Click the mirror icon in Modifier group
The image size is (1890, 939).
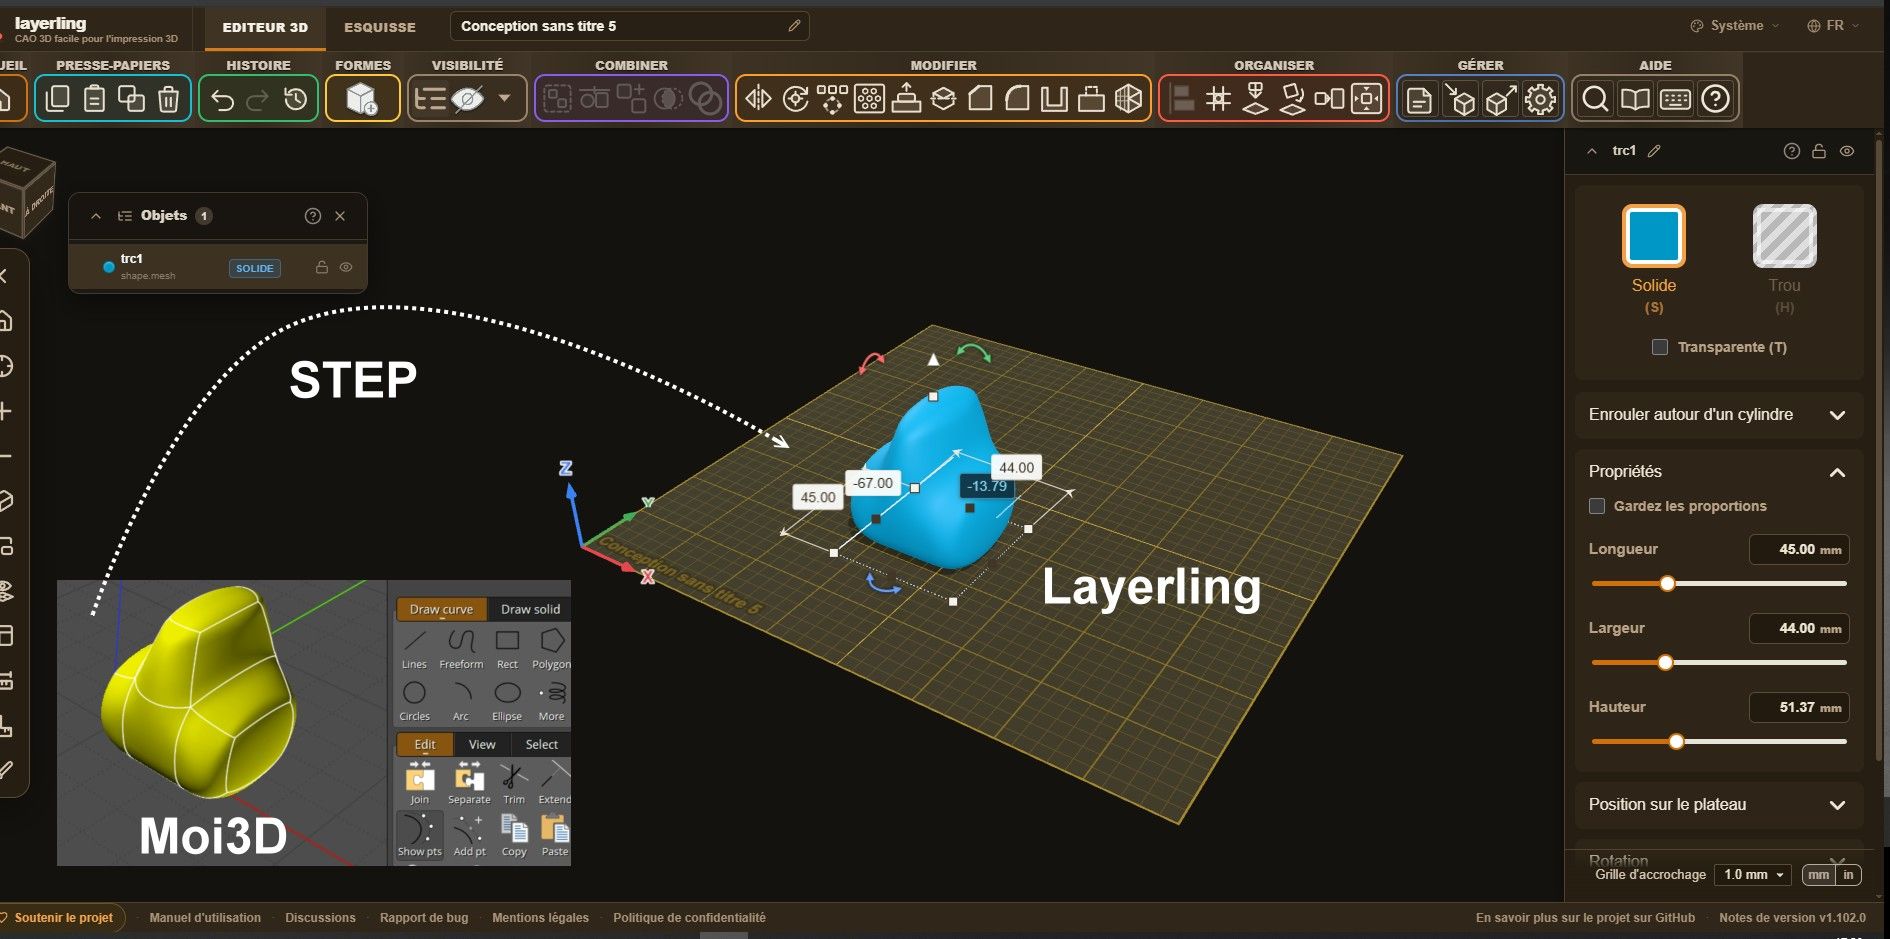tap(759, 99)
